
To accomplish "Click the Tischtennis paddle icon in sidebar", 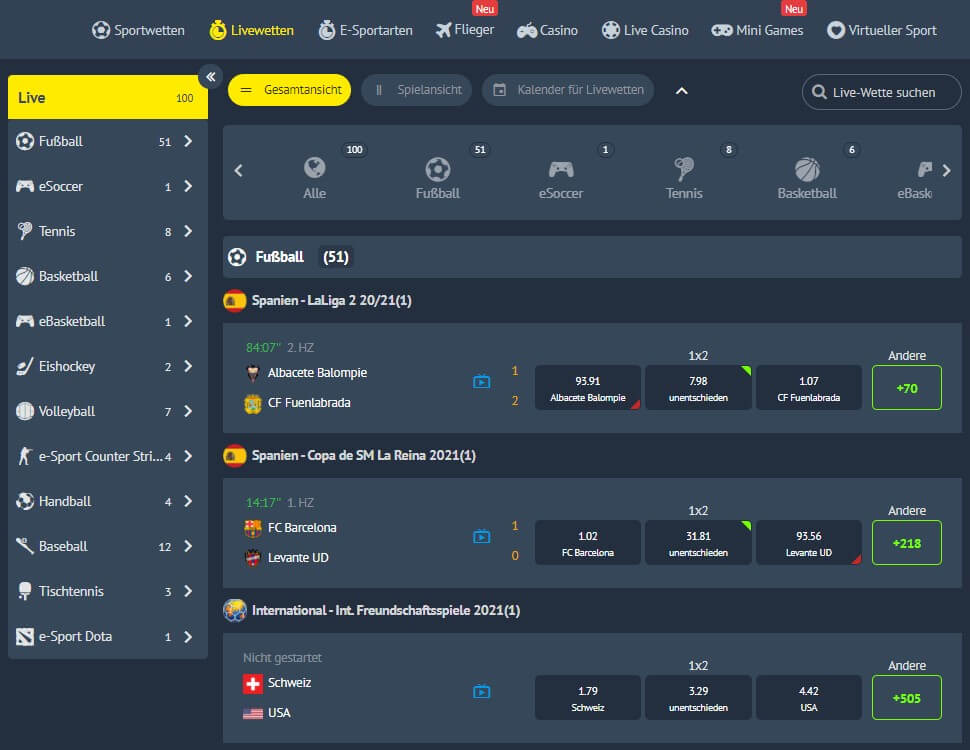I will pyautogui.click(x=25, y=591).
